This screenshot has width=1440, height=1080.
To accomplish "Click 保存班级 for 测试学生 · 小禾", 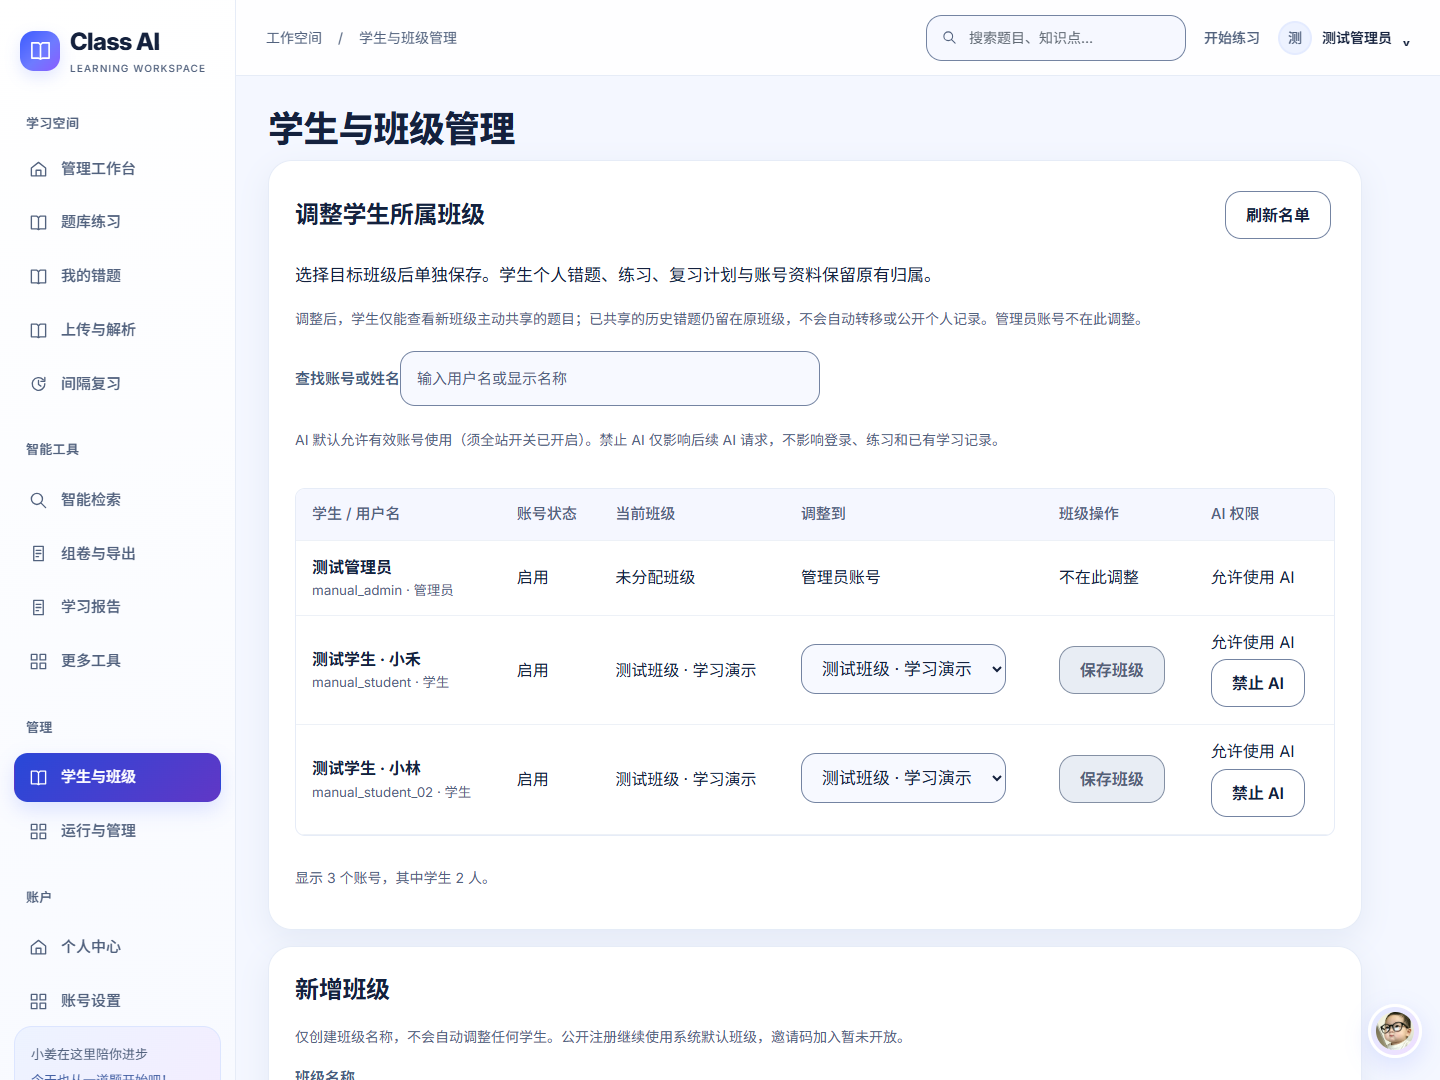I will (x=1111, y=670).
